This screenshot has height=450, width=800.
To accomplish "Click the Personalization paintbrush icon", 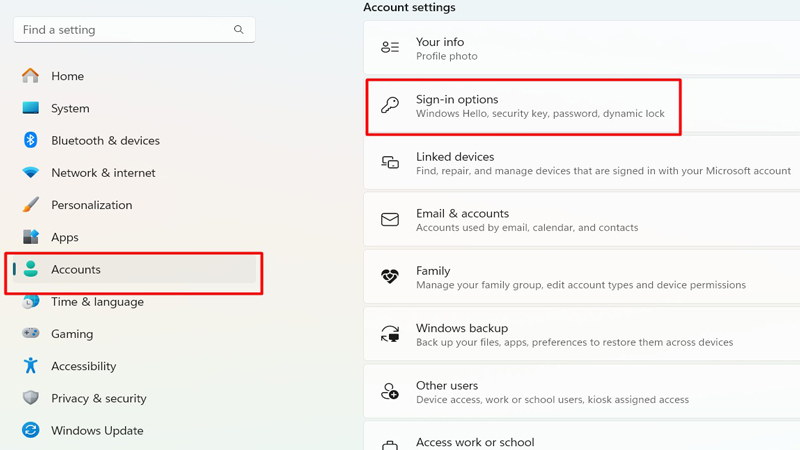I will pos(31,205).
